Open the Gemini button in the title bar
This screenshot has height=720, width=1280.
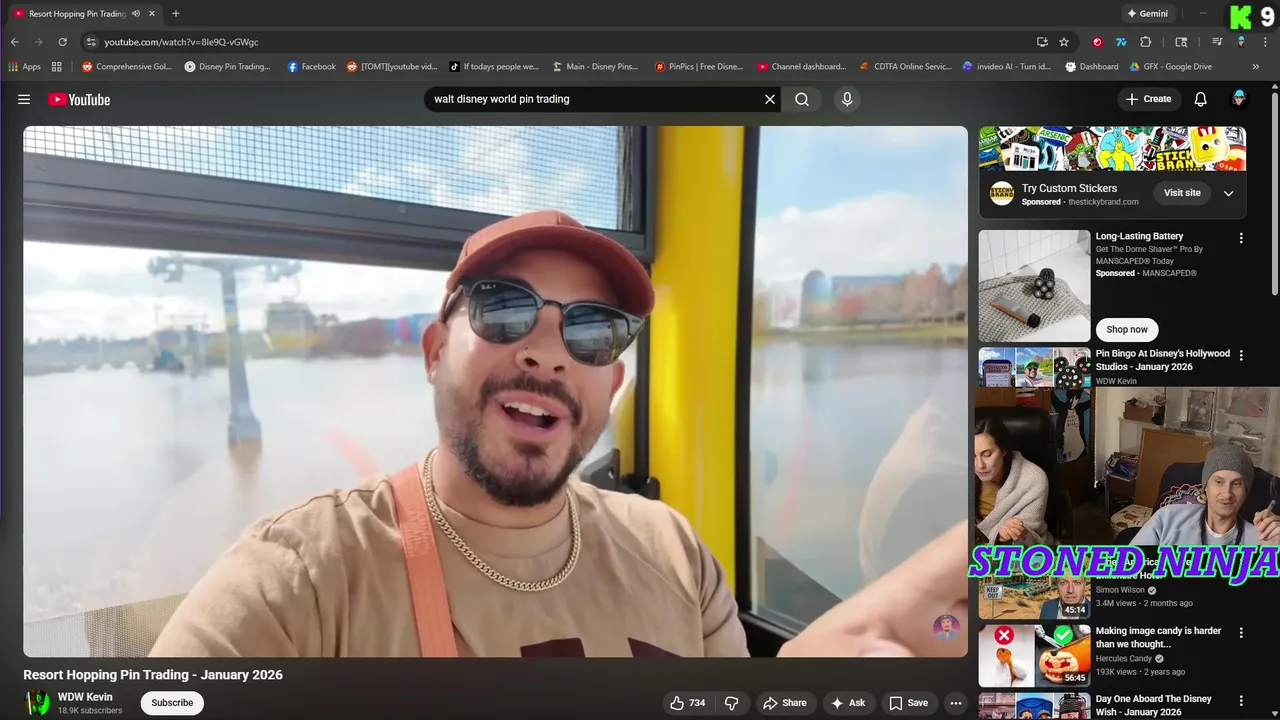tap(1147, 14)
